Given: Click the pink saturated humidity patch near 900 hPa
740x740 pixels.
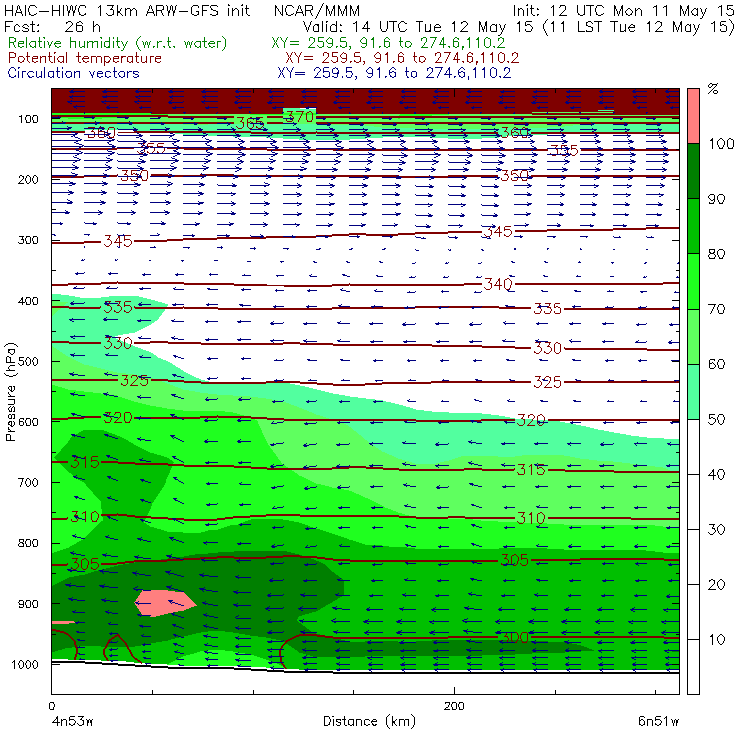Looking at the screenshot, I should [x=165, y=603].
